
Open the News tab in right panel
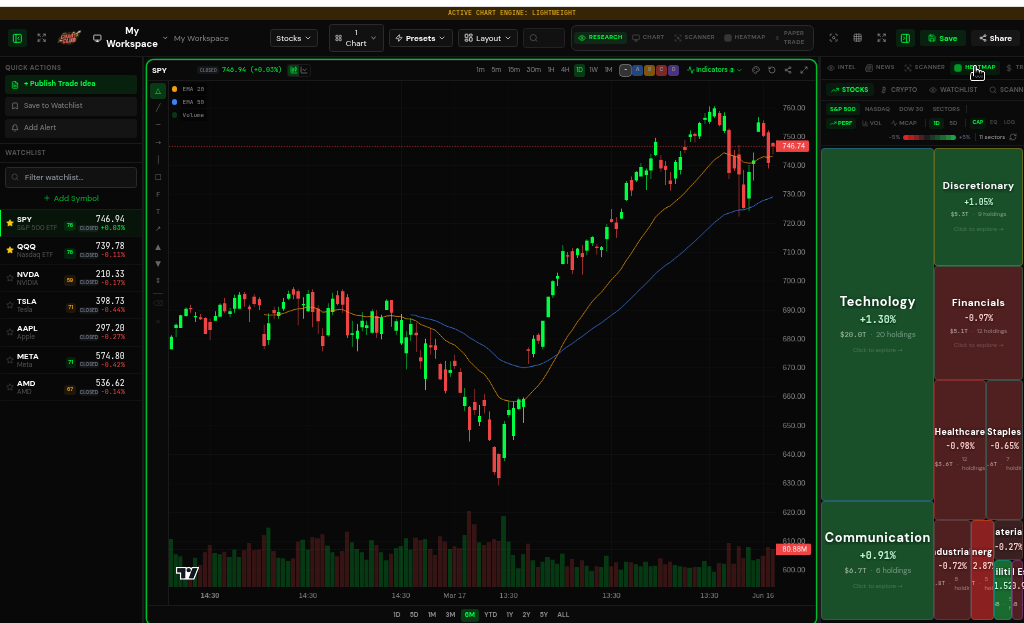pyautogui.click(x=880, y=67)
